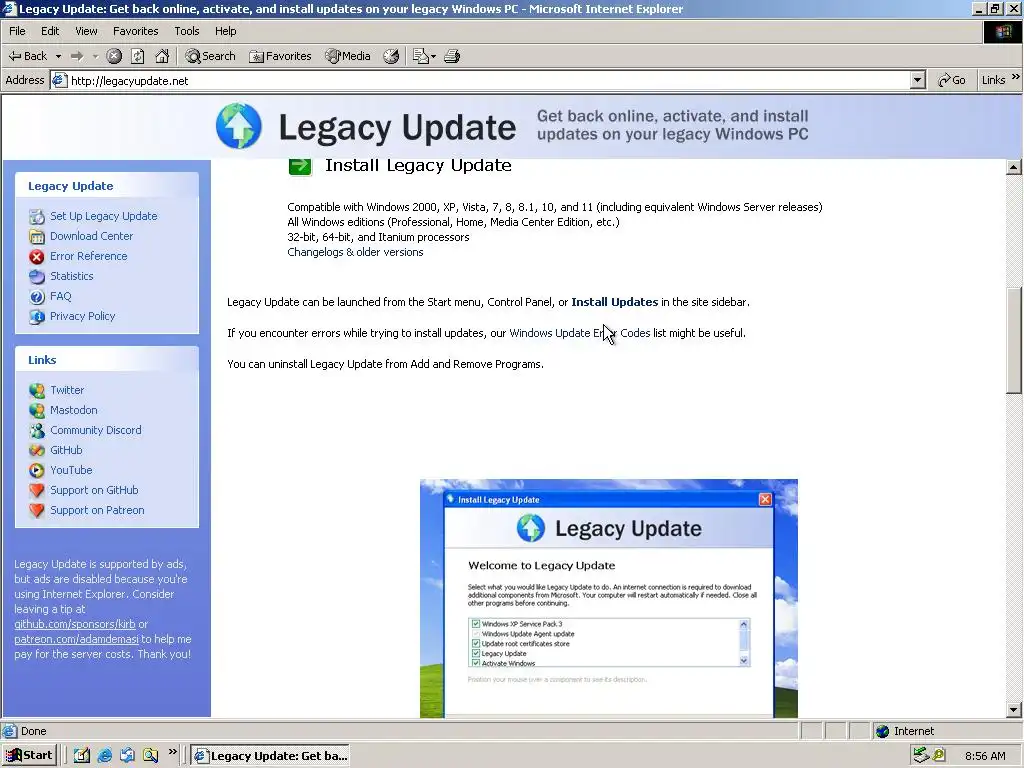Expand the address bar dropdown arrow
The width and height of the screenshot is (1024, 768).
click(x=918, y=80)
